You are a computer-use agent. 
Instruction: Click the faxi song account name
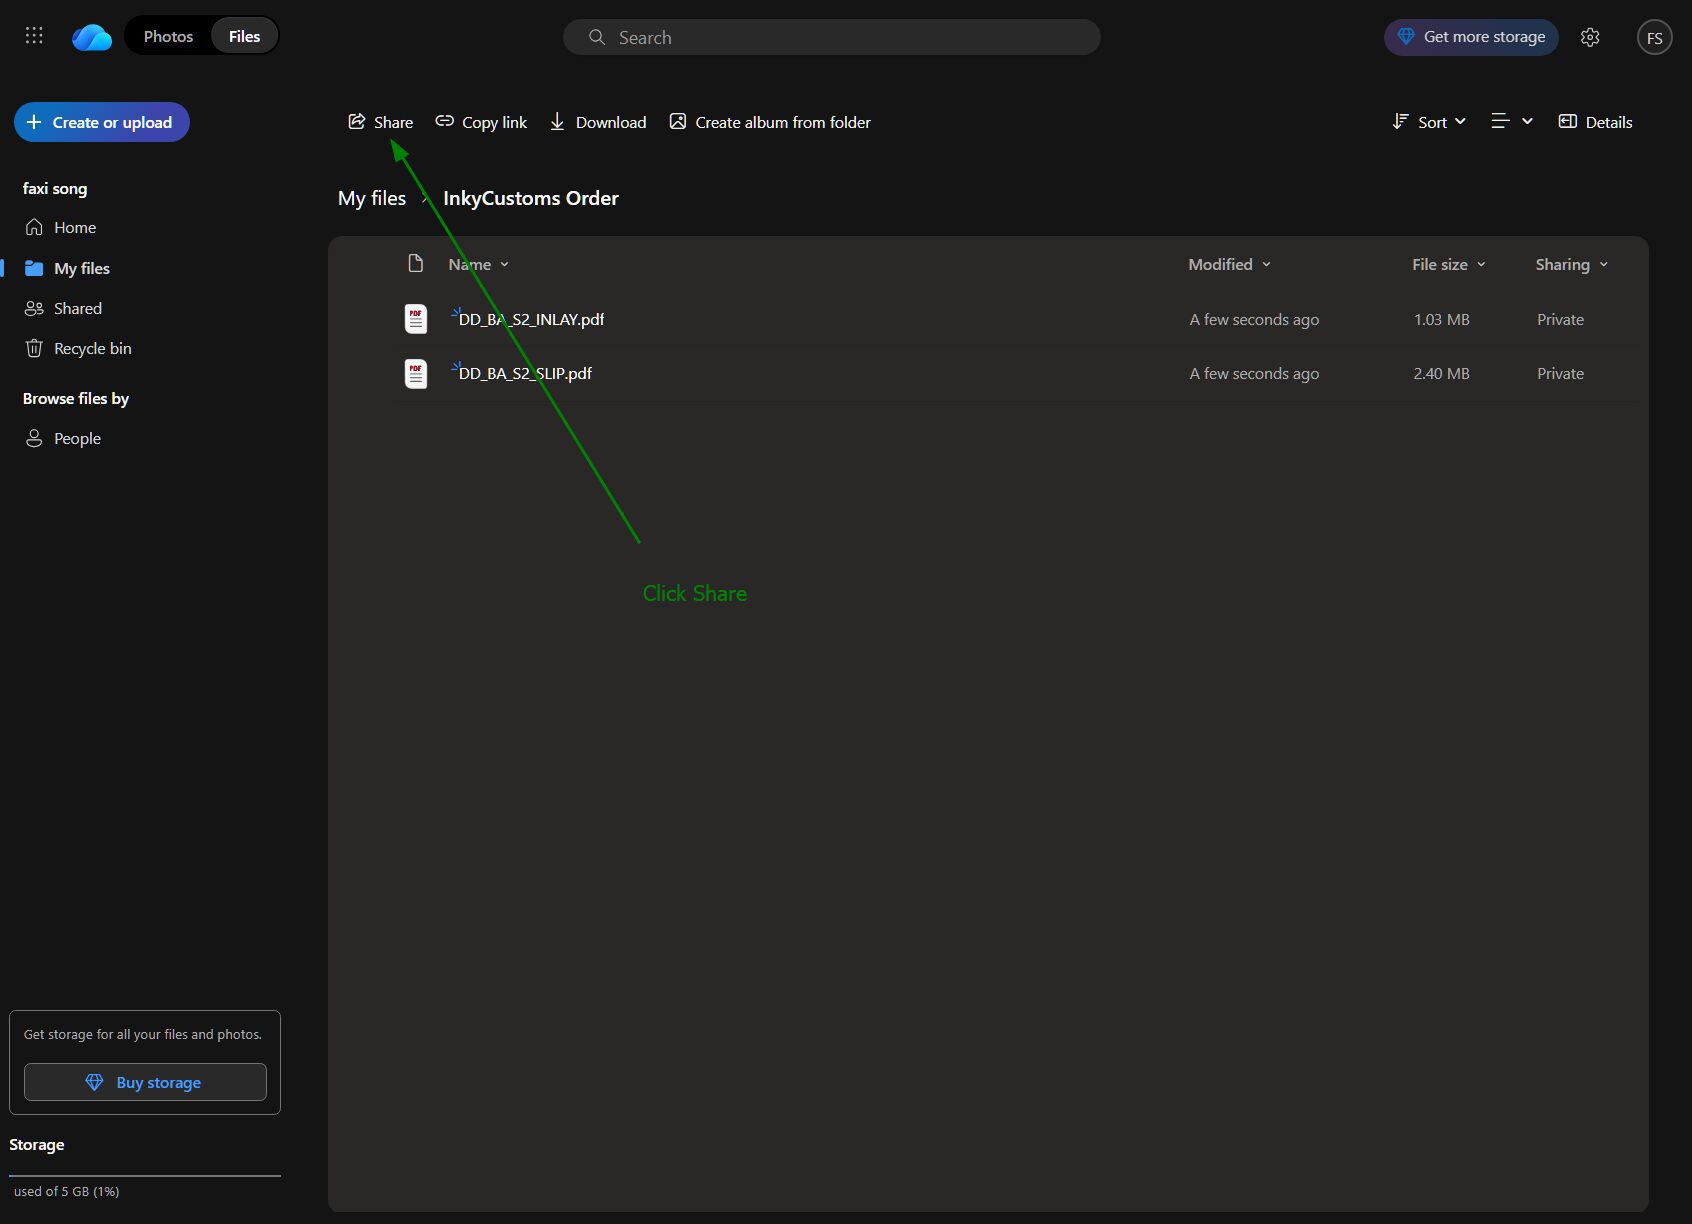pyautogui.click(x=55, y=188)
